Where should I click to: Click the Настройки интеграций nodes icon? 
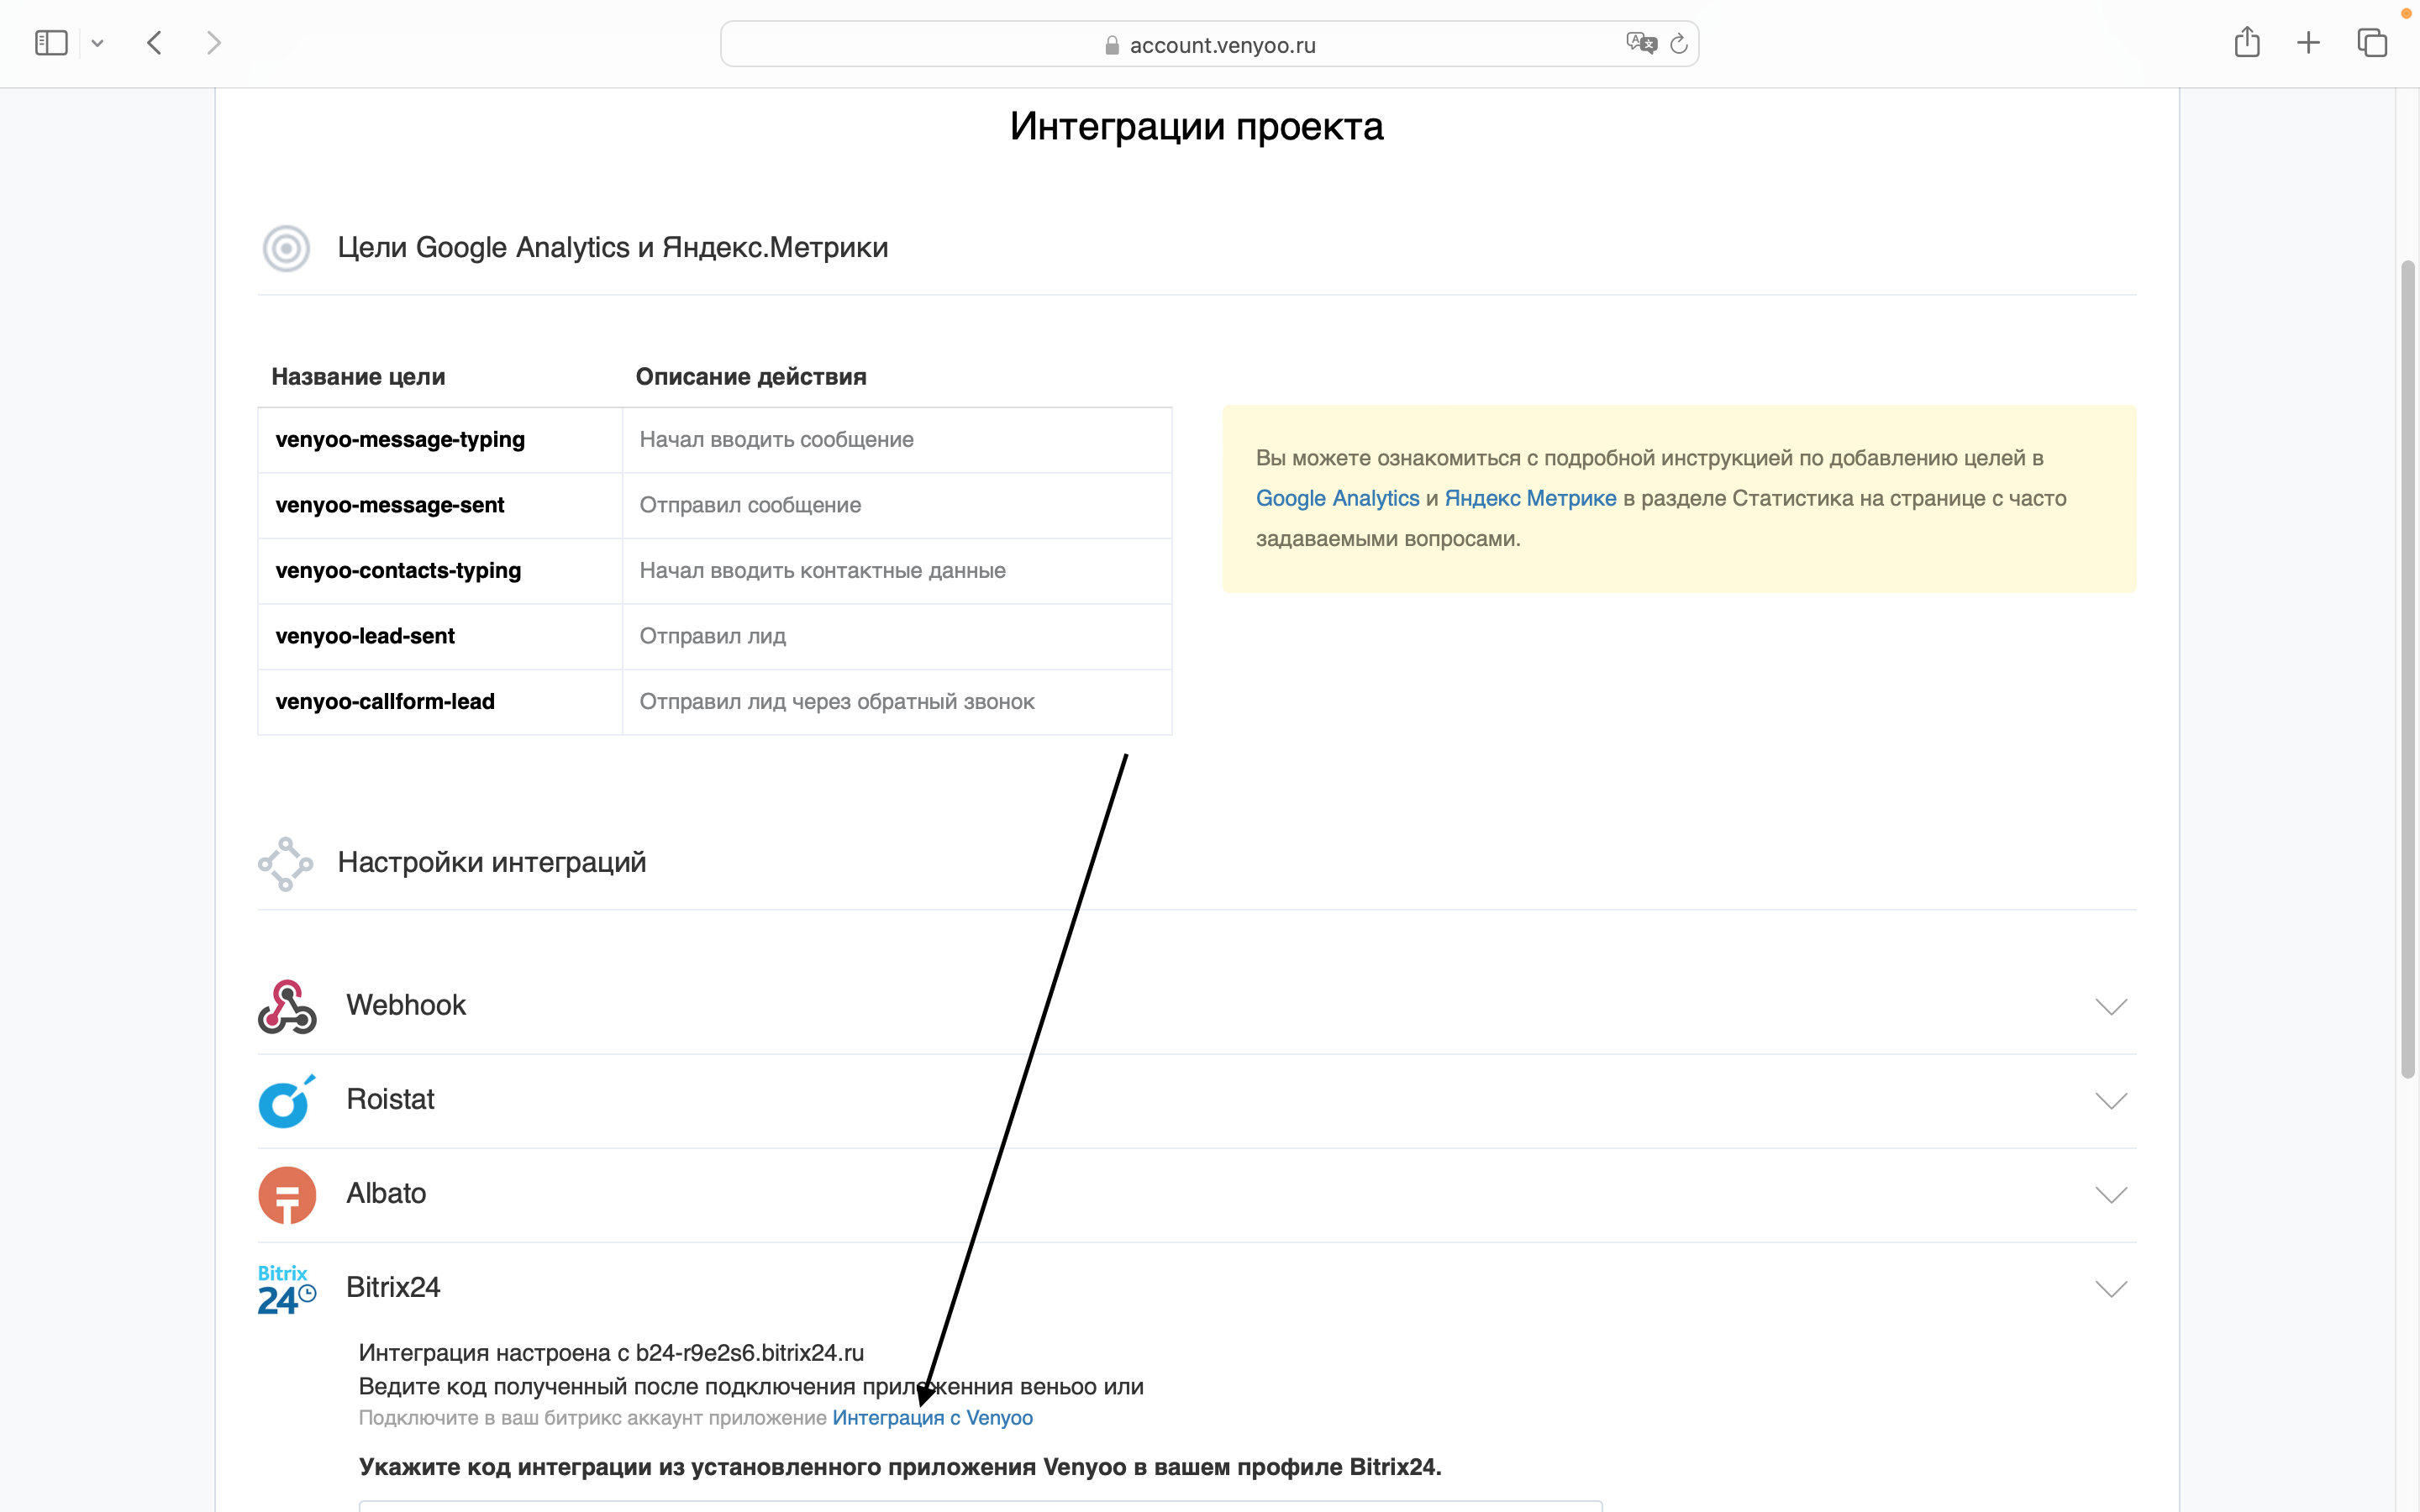[x=286, y=862]
